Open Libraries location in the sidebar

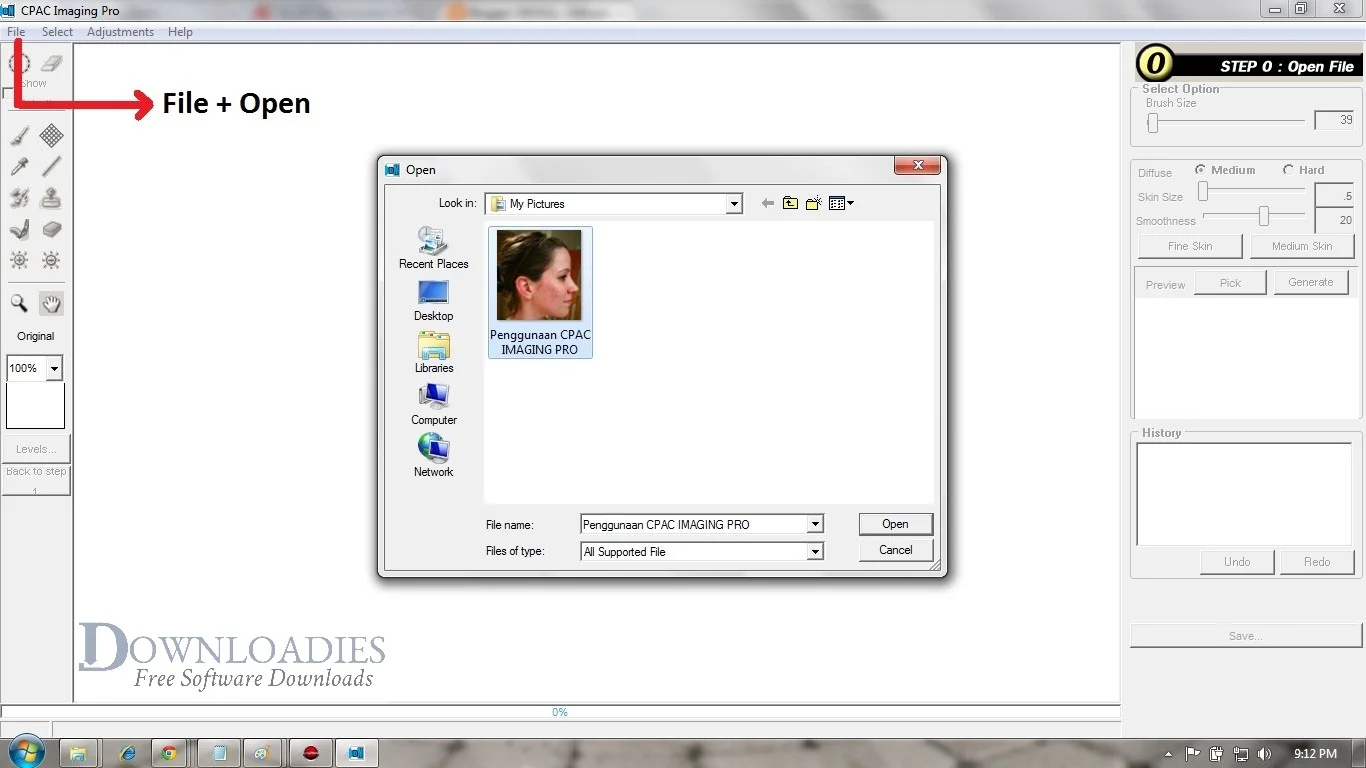coord(433,352)
